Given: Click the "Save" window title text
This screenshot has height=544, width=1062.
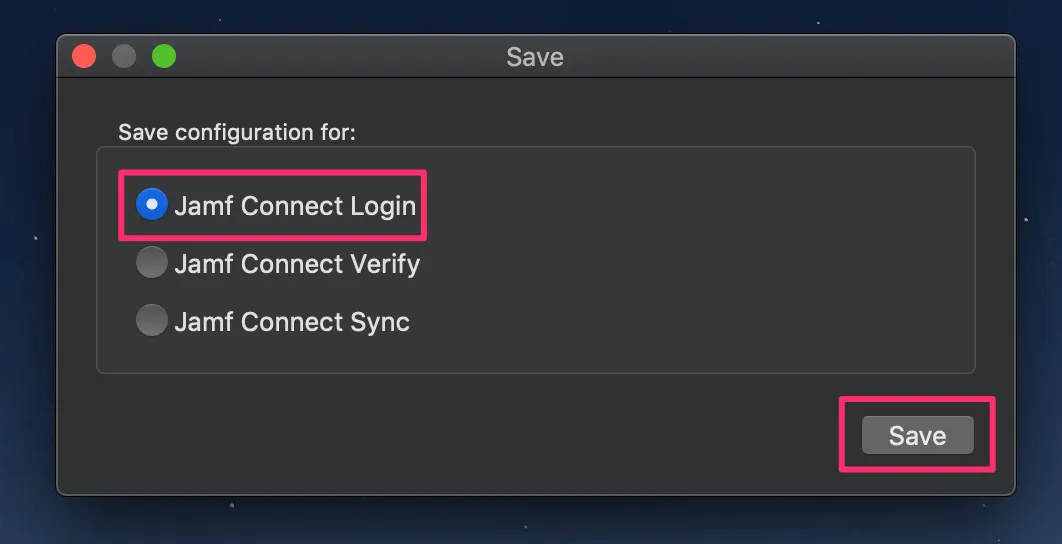Looking at the screenshot, I should [535, 57].
